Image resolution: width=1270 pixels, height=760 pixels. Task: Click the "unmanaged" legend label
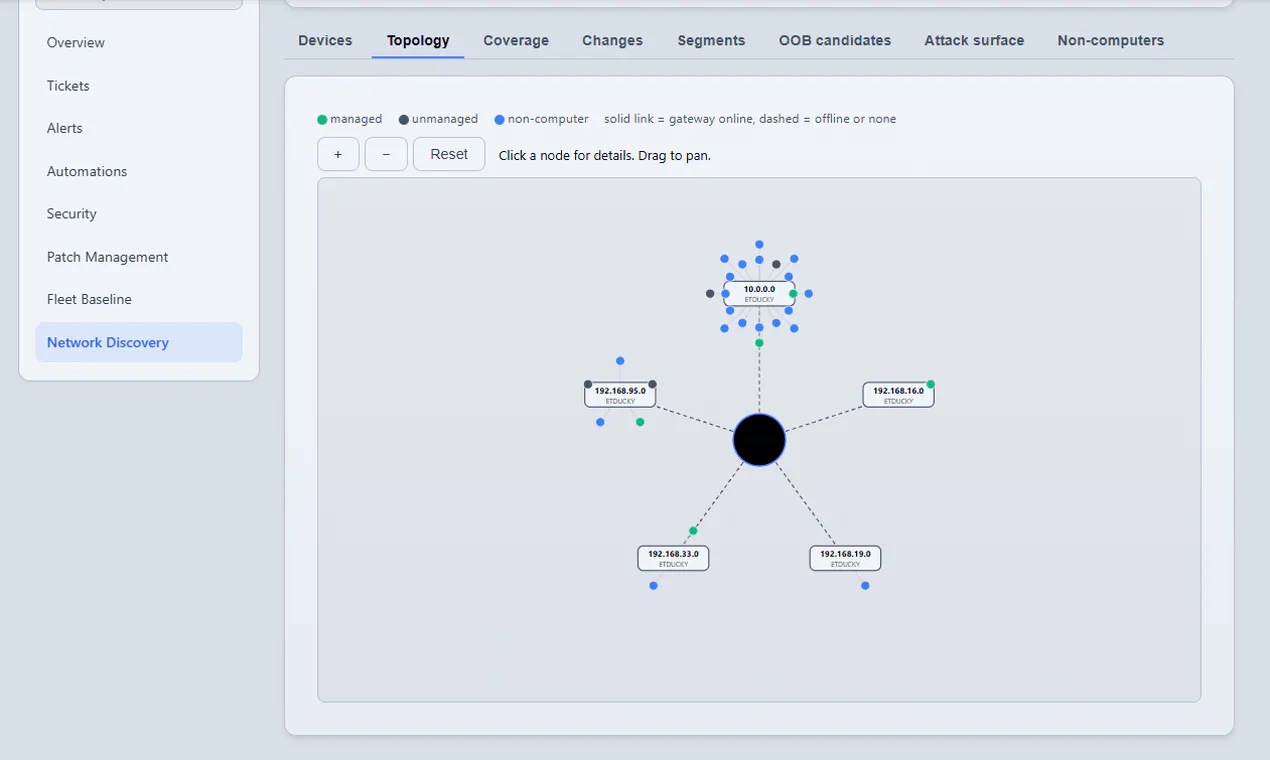pyautogui.click(x=445, y=119)
